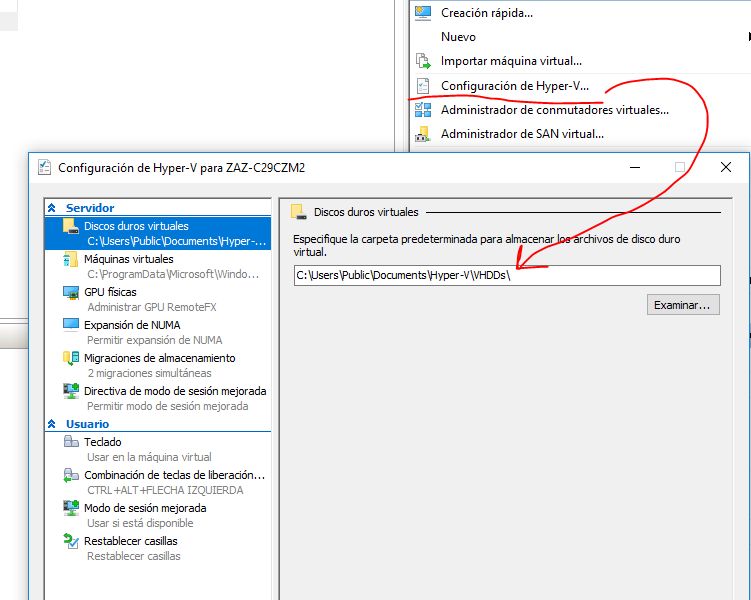This screenshot has height=600, width=751.
Task: Click 'Administrar GPU RemoteFX' subtitle
Action: (152, 307)
